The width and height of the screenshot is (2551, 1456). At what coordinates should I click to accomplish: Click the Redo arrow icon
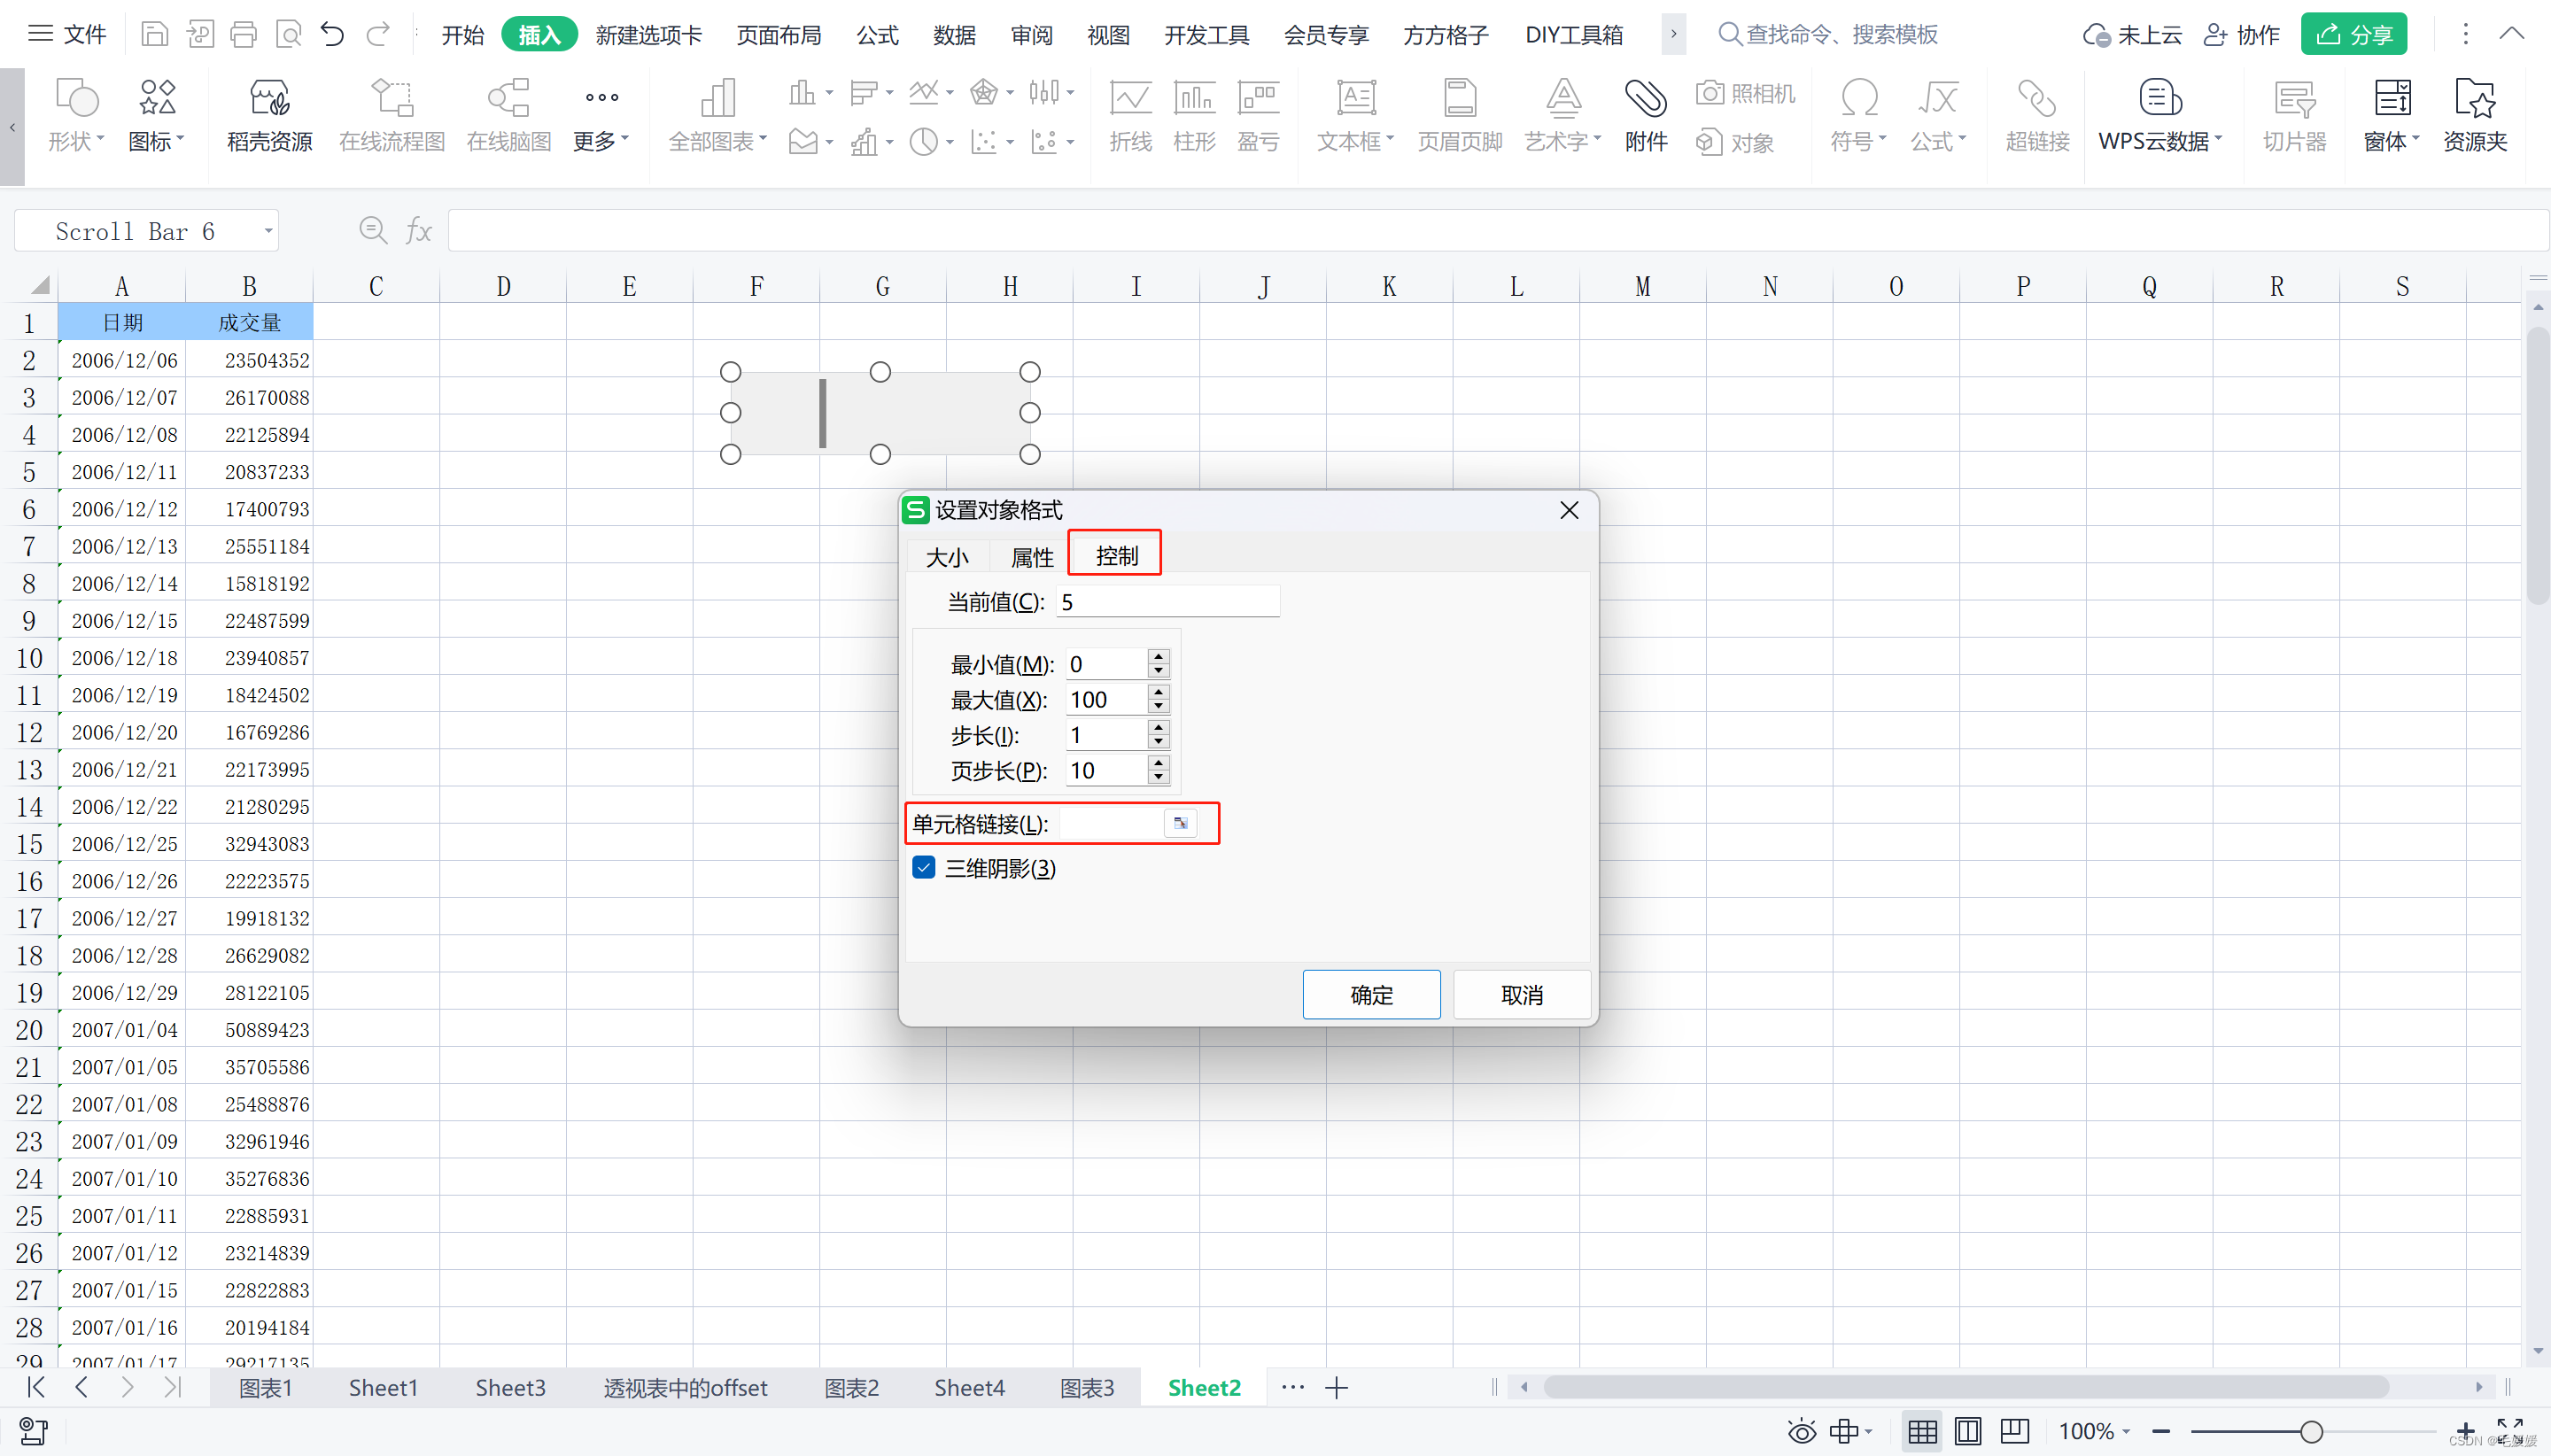click(x=378, y=35)
